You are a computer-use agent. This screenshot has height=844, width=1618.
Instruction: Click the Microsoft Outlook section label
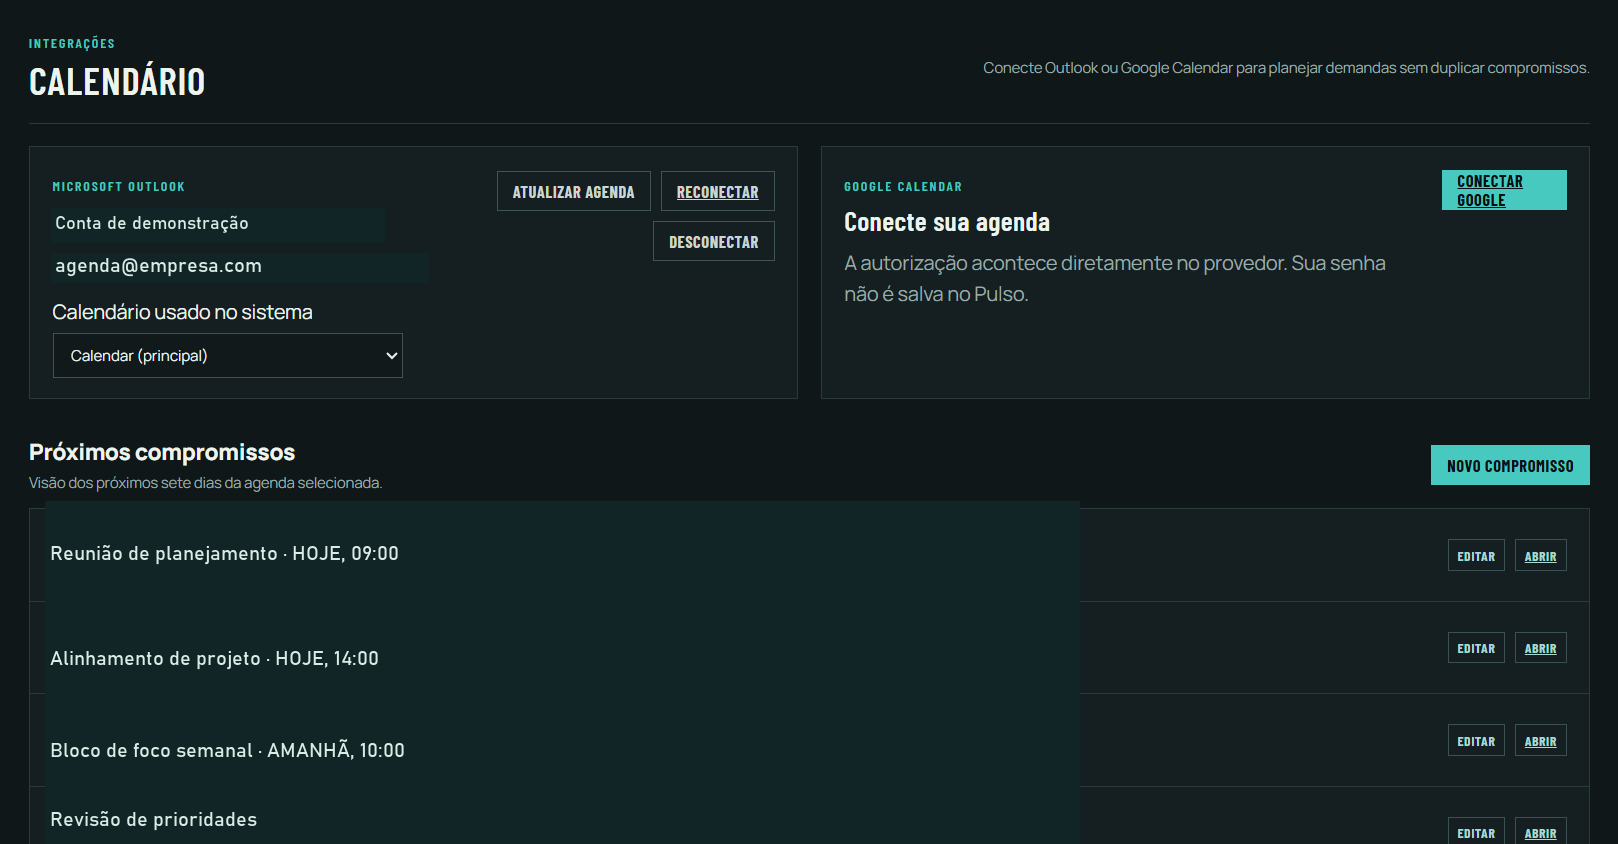119,187
